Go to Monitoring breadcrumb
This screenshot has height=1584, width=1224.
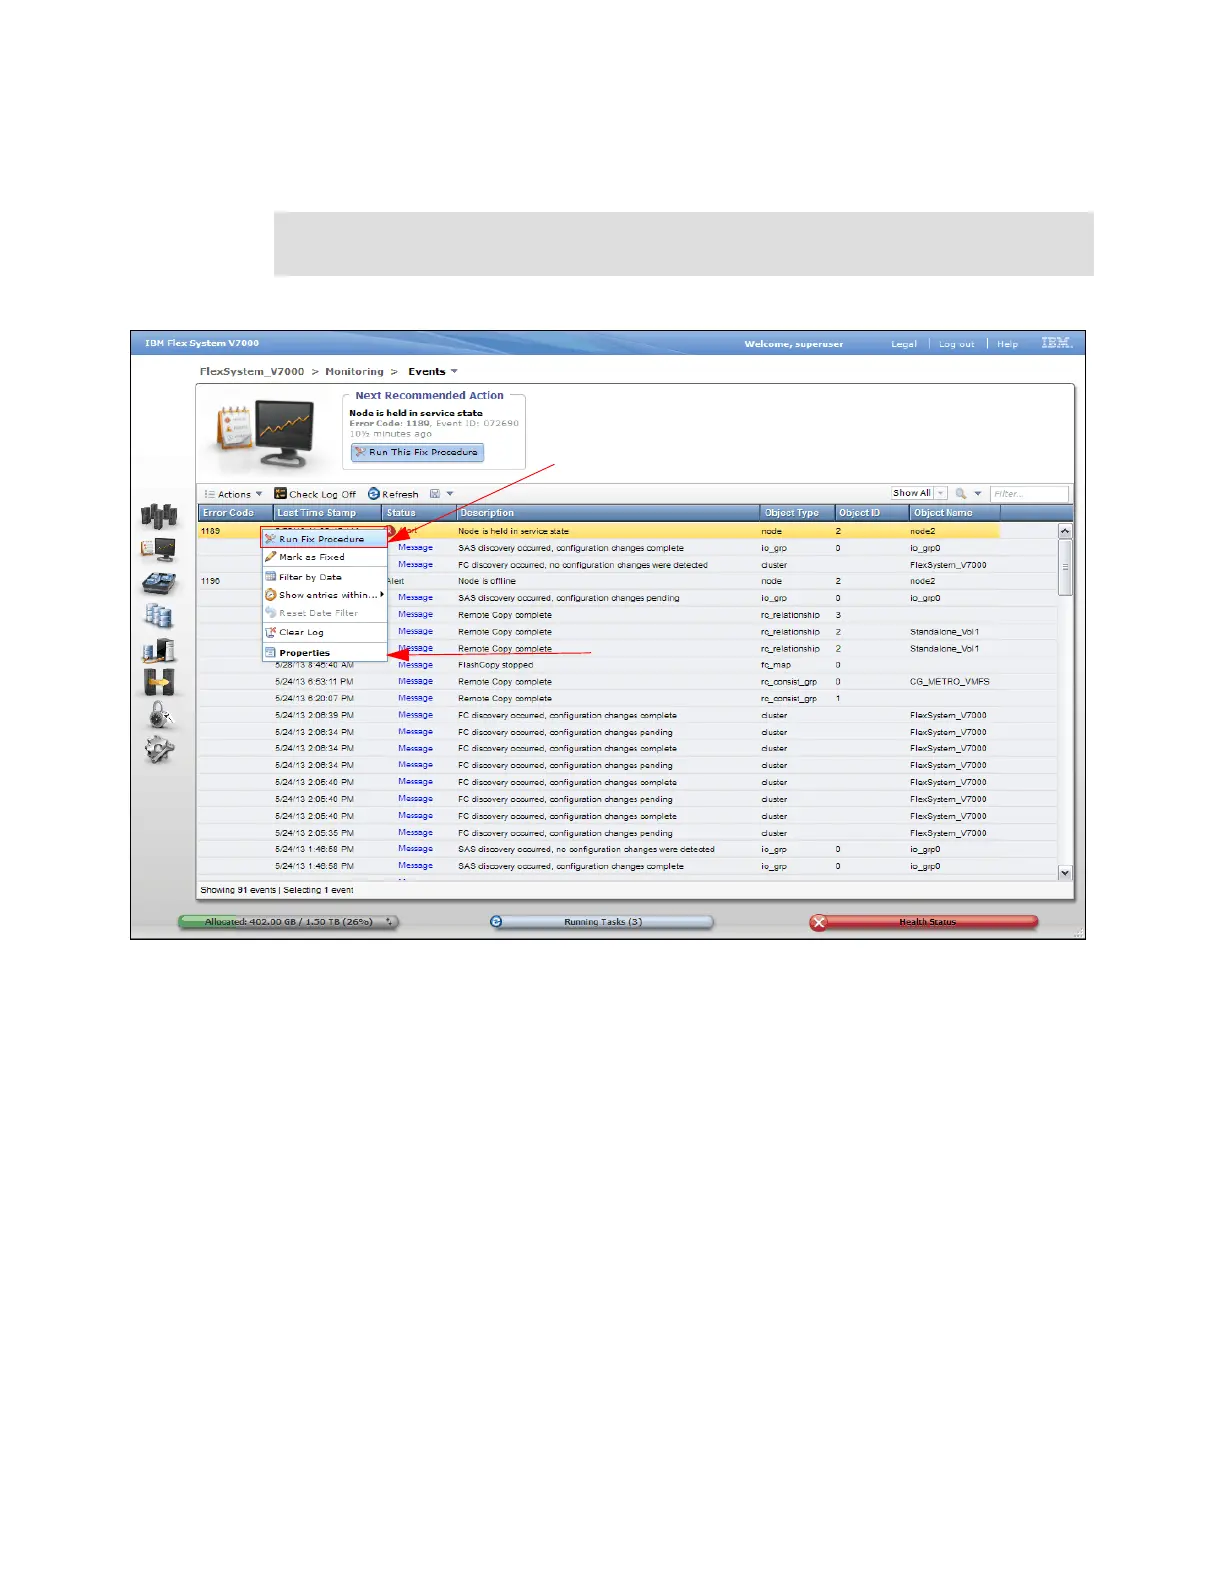click(x=354, y=372)
